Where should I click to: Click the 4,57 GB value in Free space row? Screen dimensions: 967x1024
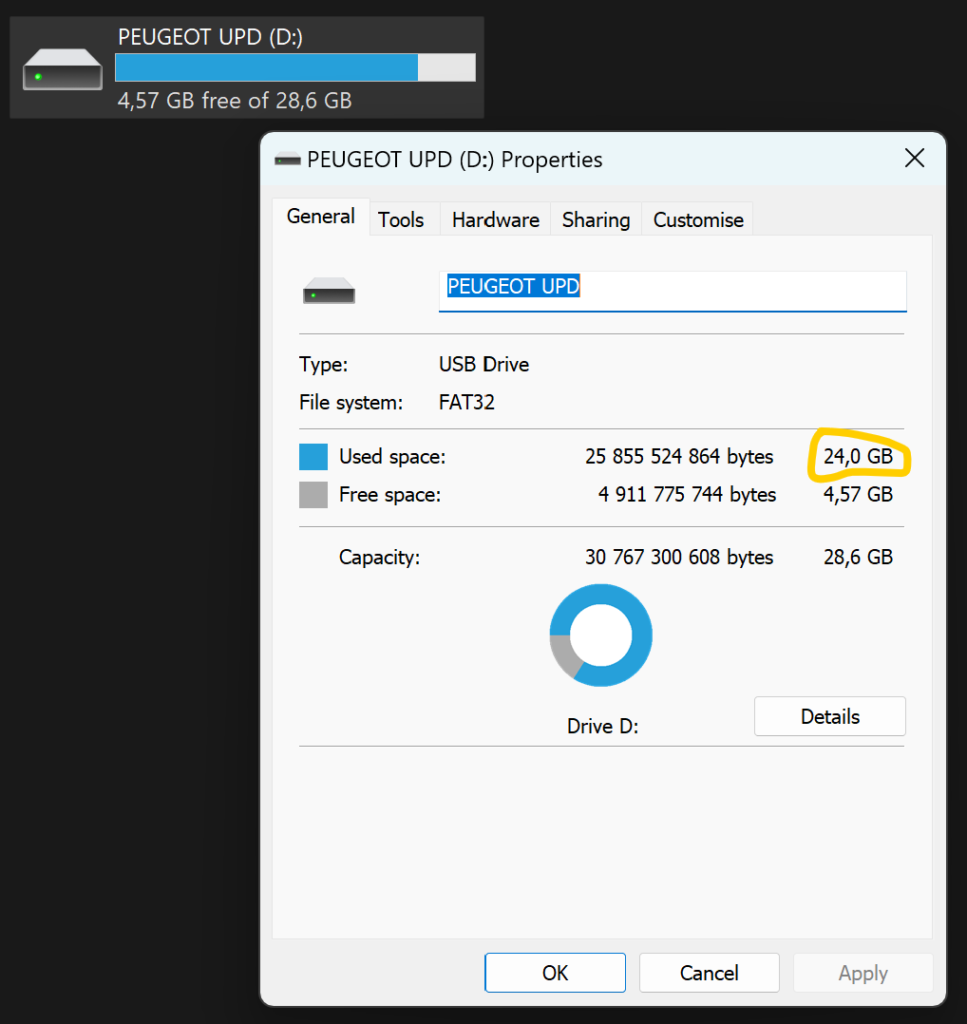click(858, 494)
